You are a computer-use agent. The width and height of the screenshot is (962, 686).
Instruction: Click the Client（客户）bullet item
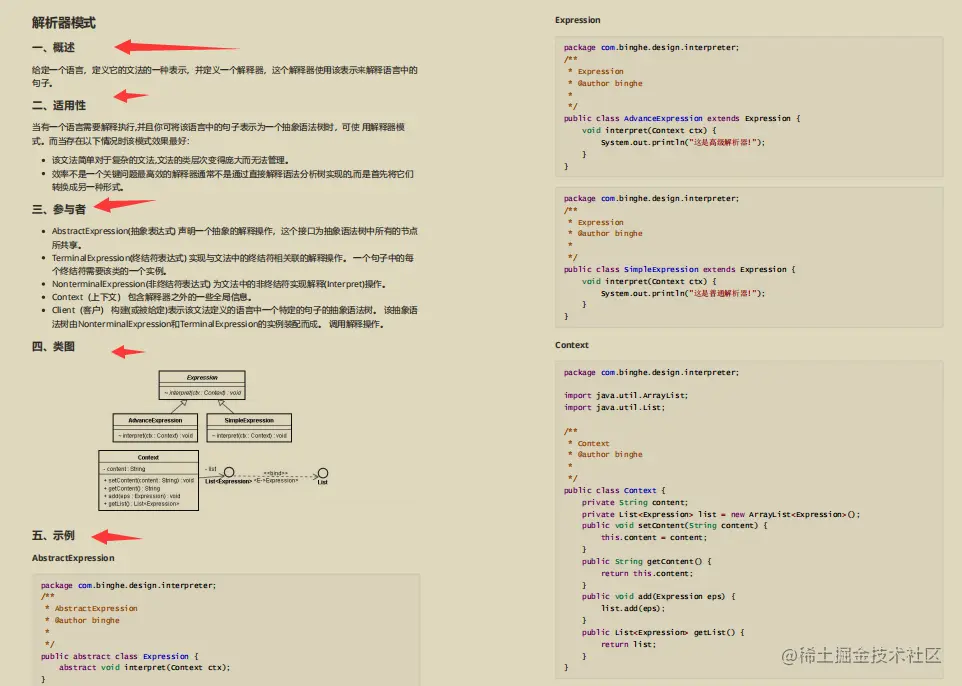(234, 317)
